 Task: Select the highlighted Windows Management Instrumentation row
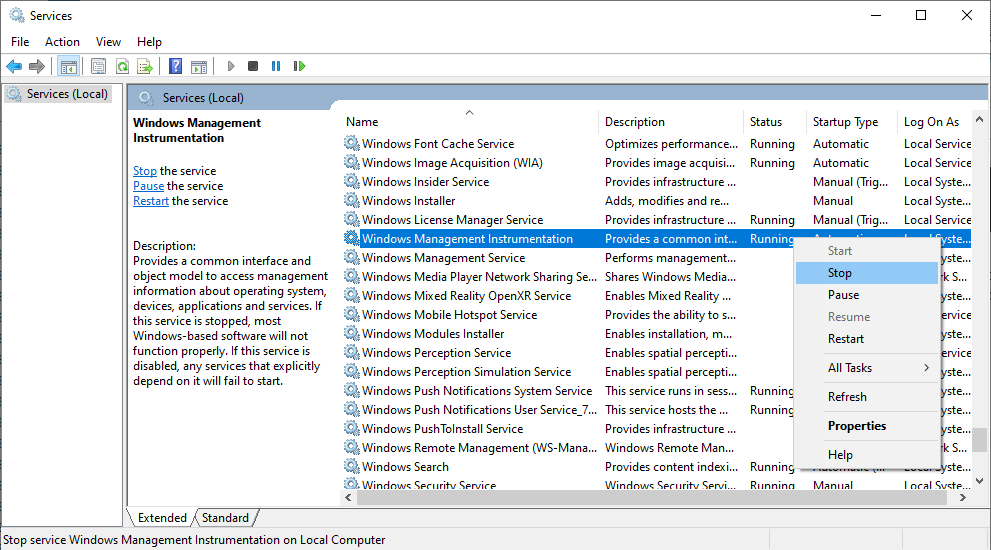click(x=657, y=238)
